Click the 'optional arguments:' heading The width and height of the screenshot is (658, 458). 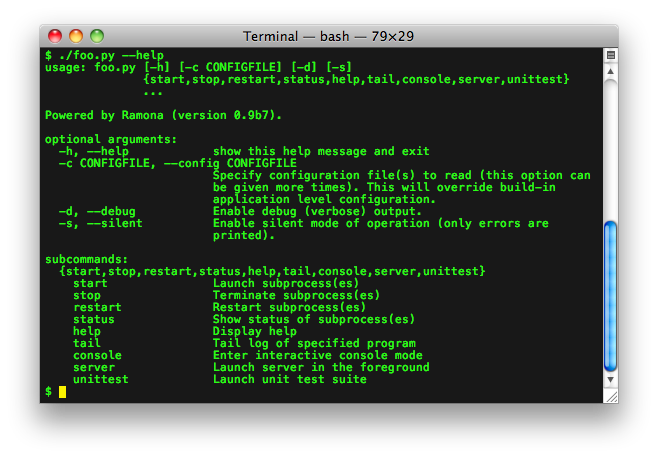[111, 140]
